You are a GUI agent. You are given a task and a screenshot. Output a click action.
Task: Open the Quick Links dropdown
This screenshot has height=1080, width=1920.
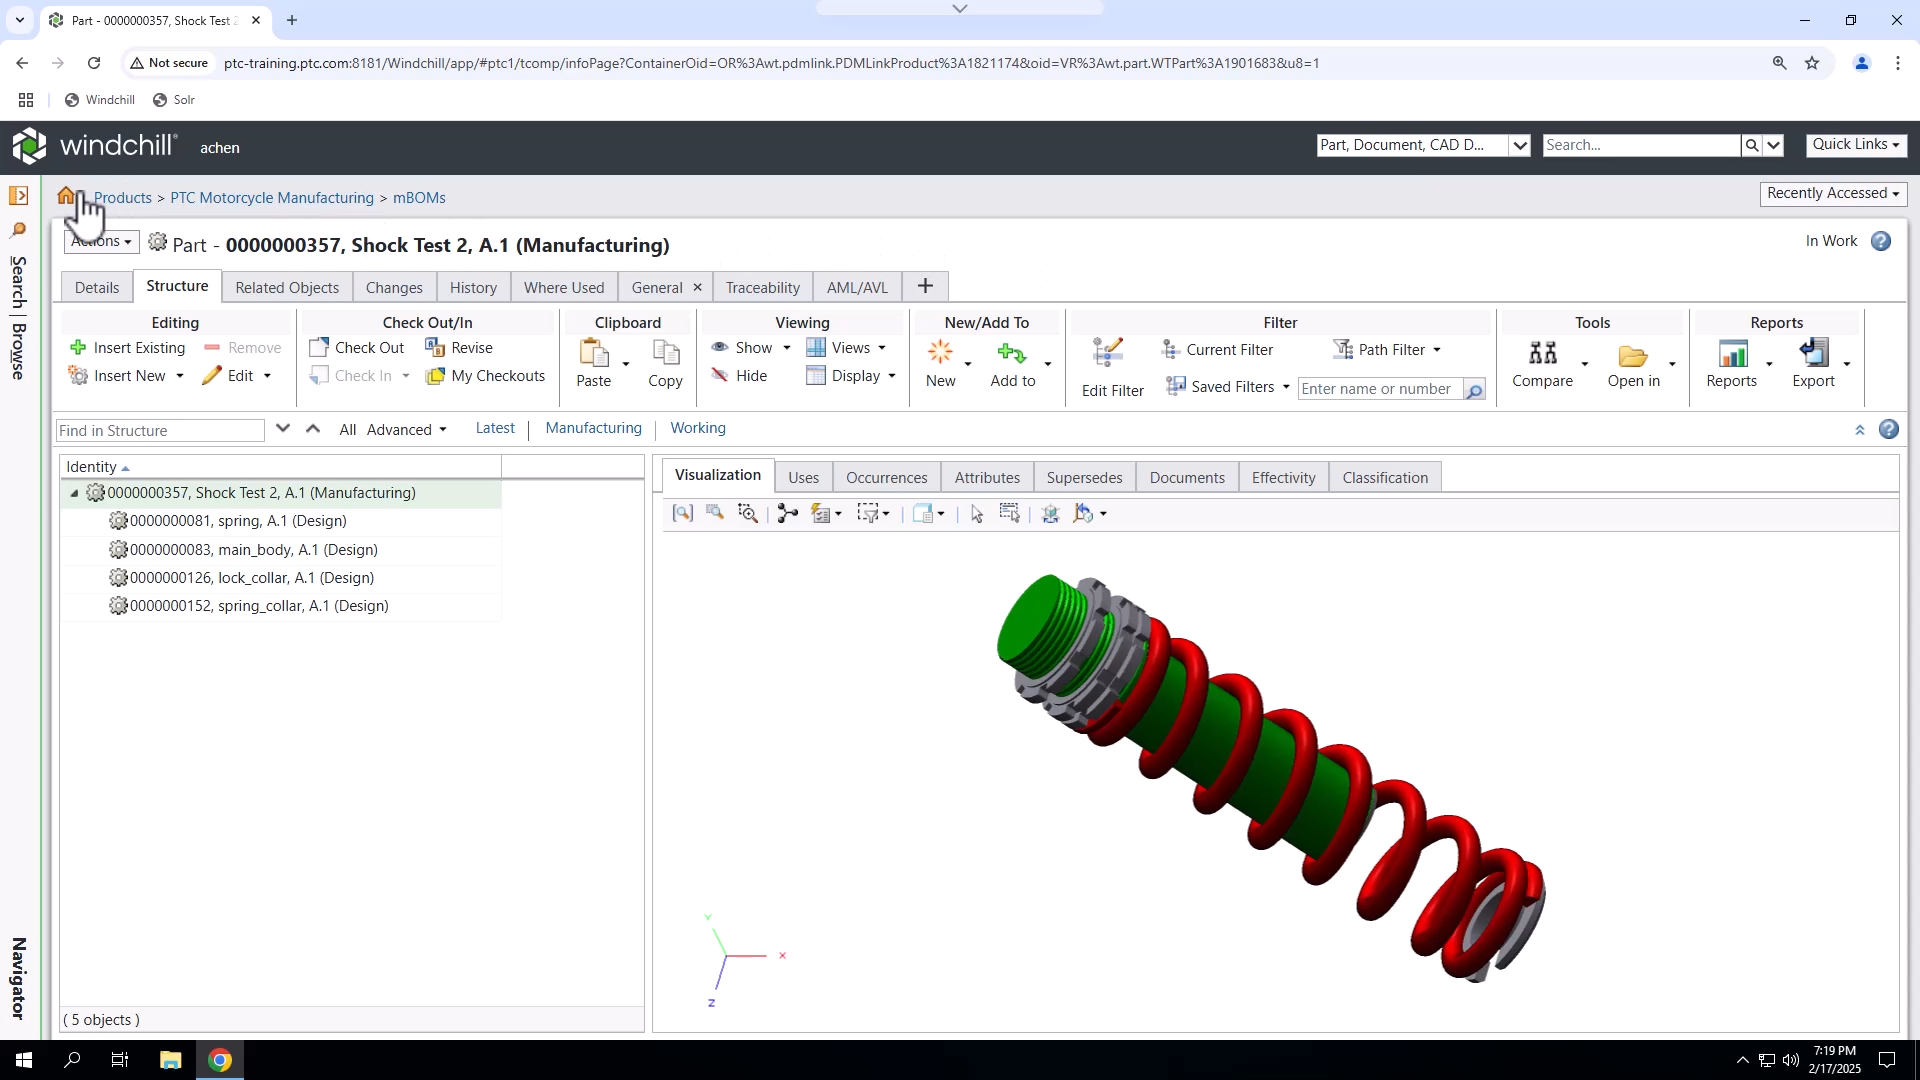(1855, 144)
